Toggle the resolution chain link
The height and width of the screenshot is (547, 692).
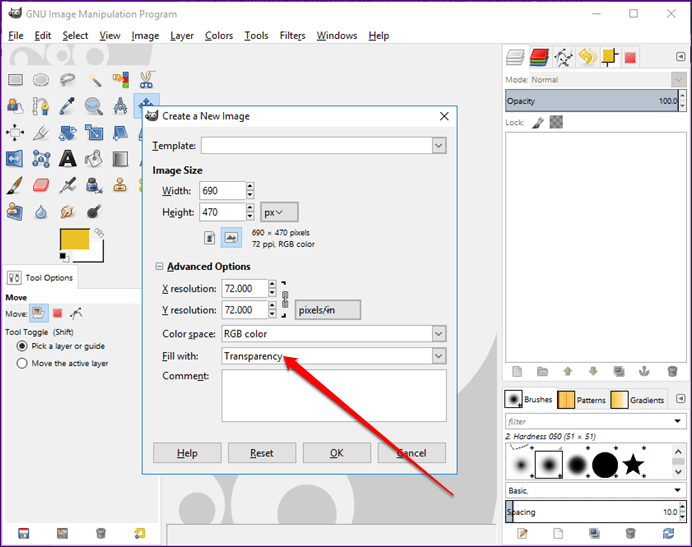click(x=285, y=299)
